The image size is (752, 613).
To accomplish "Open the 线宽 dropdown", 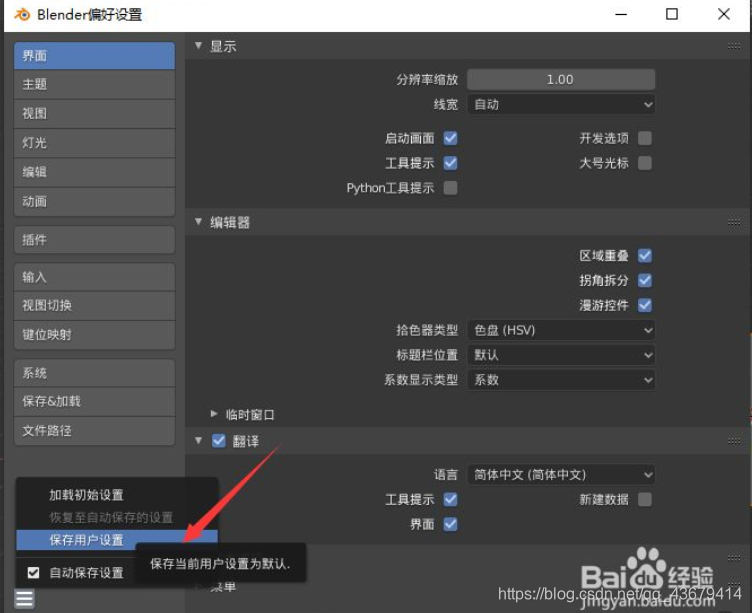I will (561, 104).
